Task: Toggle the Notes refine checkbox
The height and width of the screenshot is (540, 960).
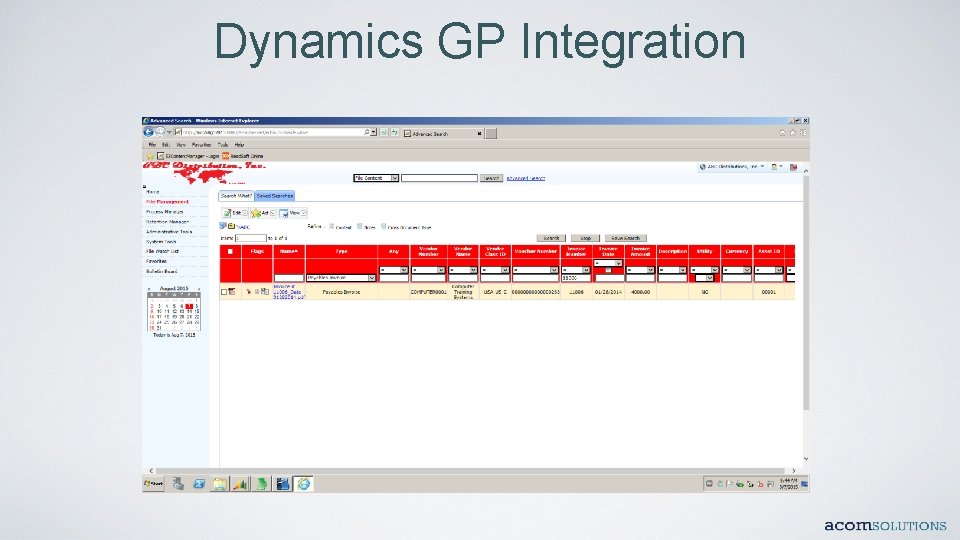Action: (359, 227)
